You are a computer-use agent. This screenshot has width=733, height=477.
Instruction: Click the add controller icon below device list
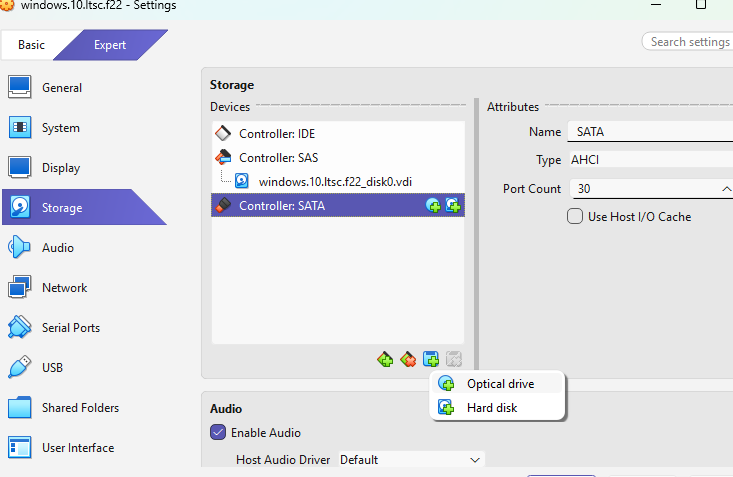(x=385, y=359)
